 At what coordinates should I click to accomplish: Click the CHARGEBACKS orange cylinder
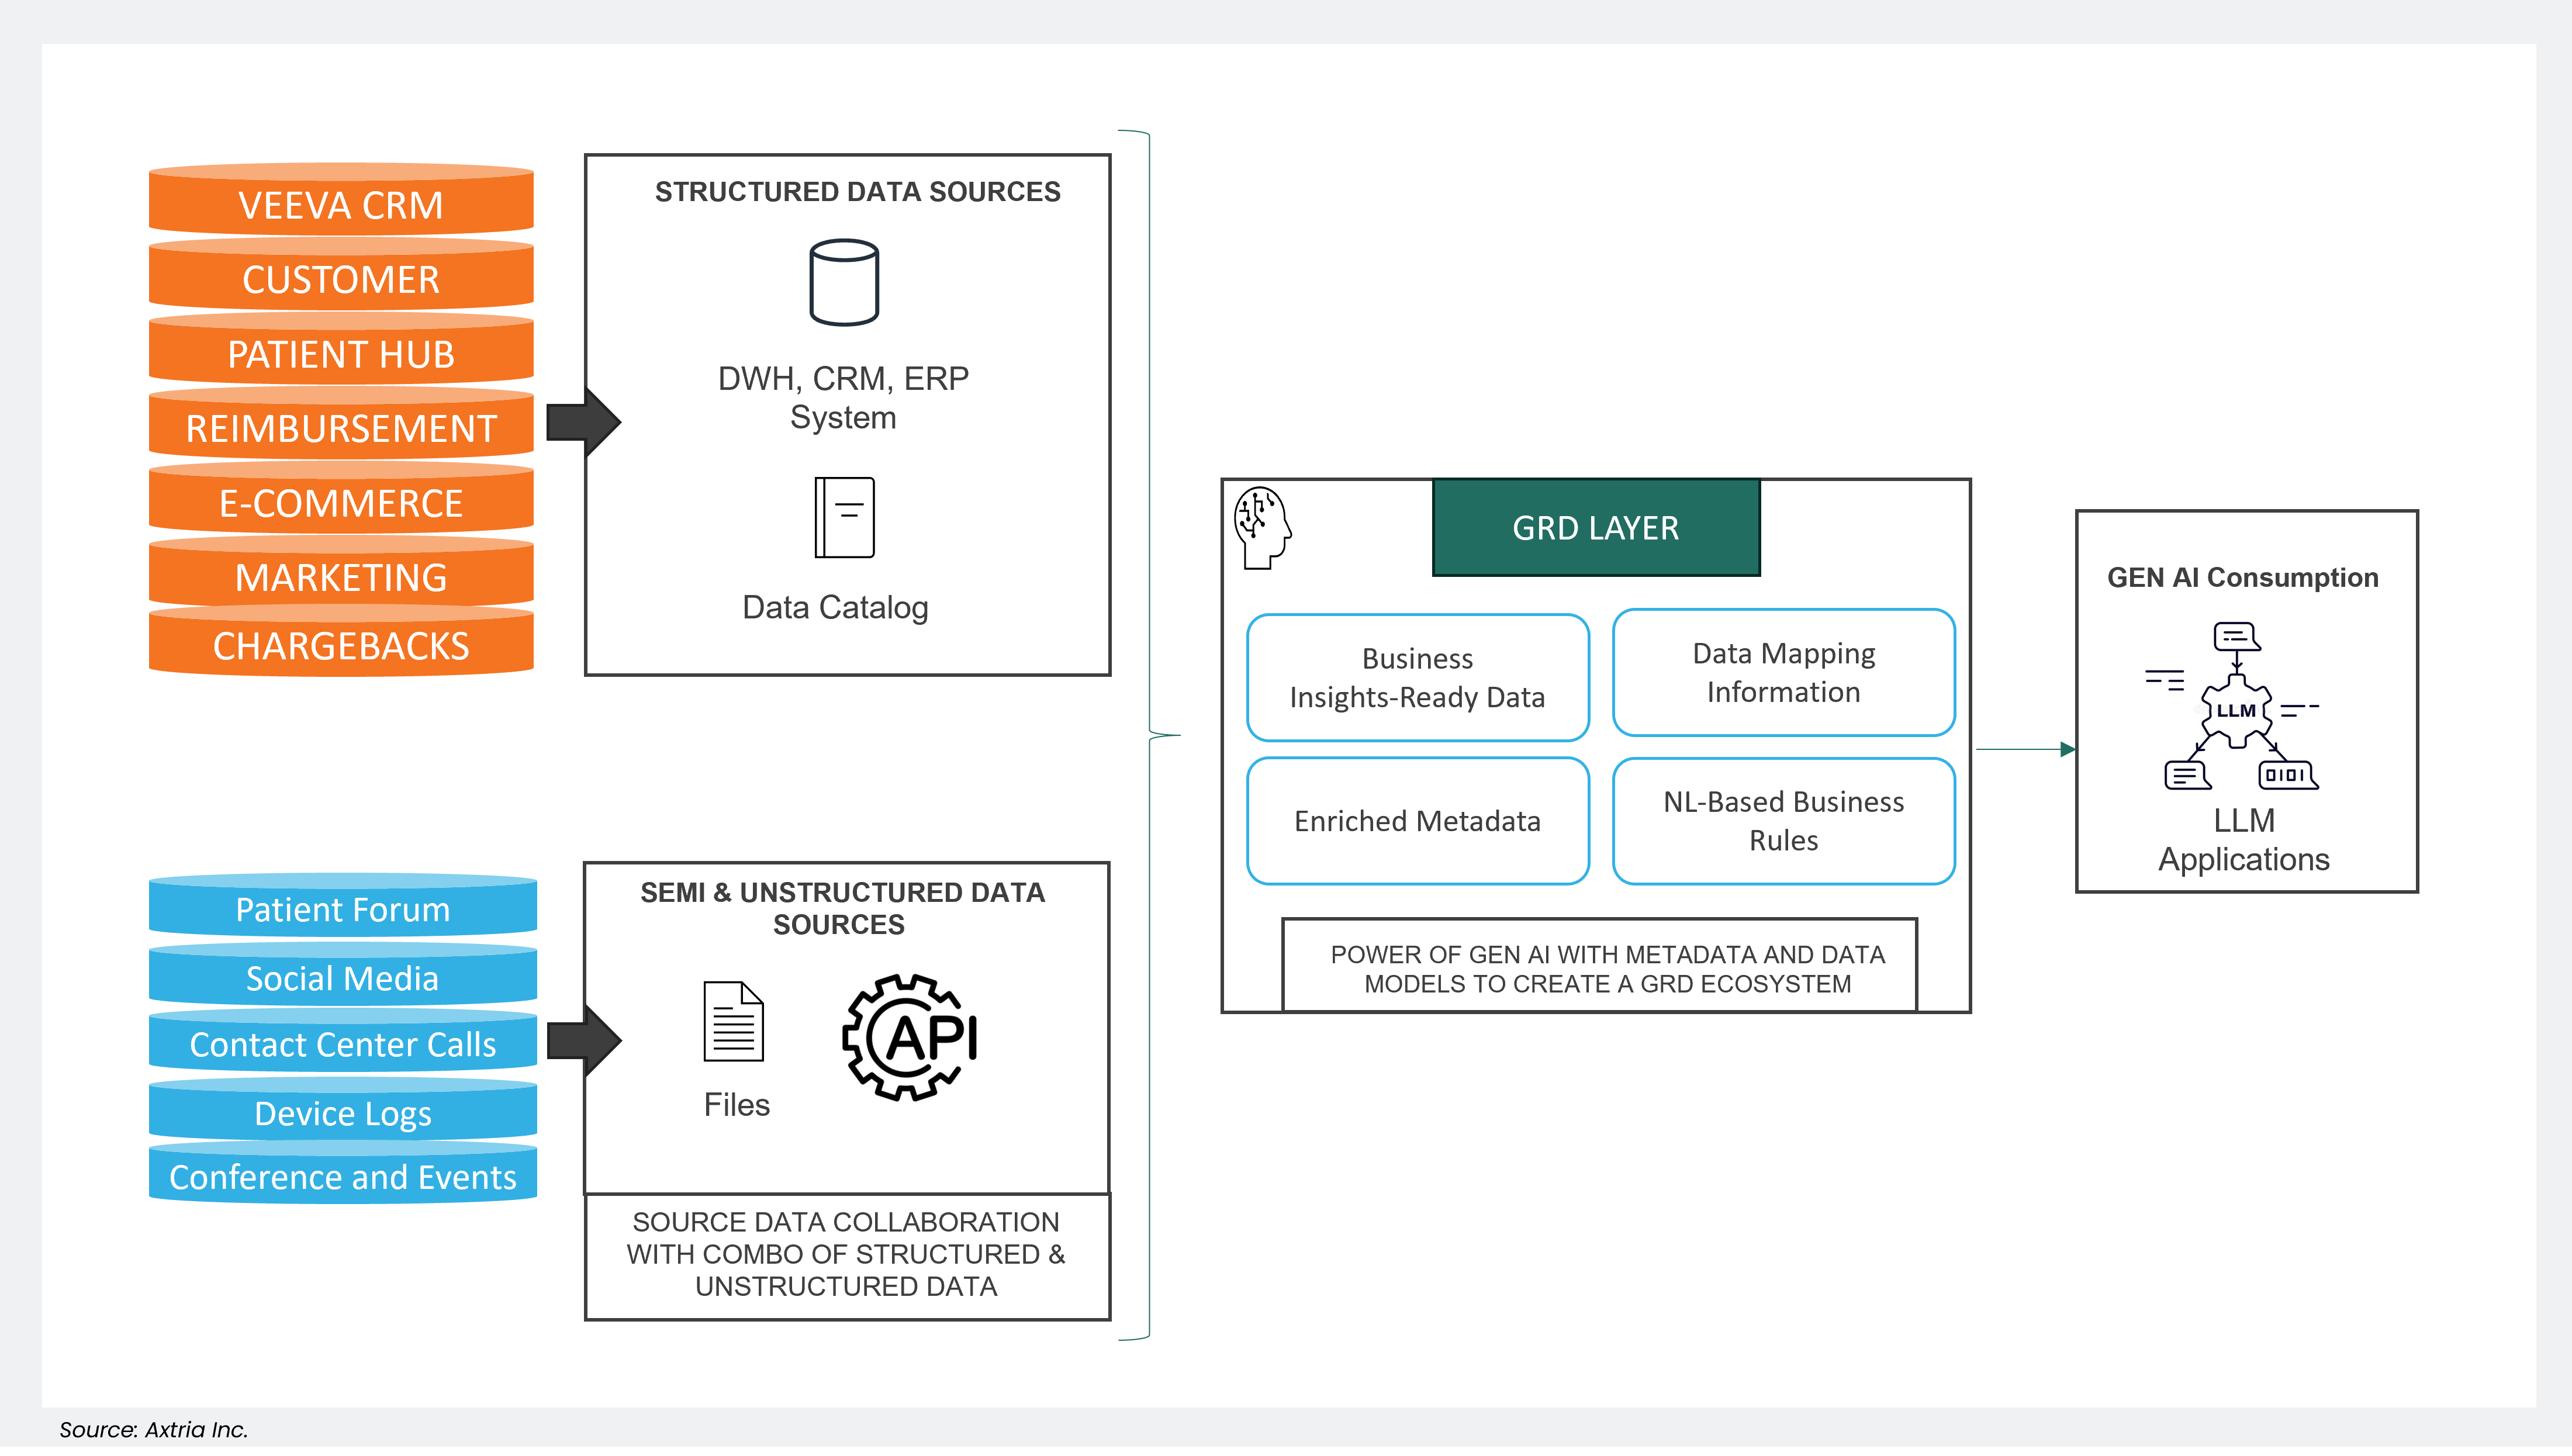[341, 645]
